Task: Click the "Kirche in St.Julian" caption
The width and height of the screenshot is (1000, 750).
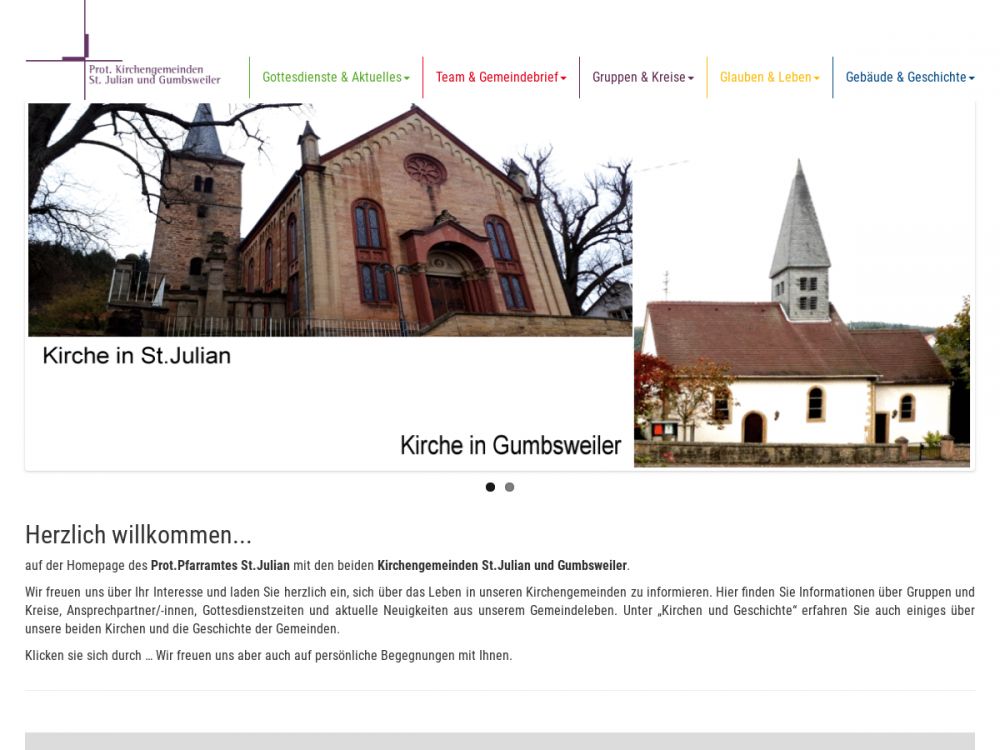Action: [136, 355]
